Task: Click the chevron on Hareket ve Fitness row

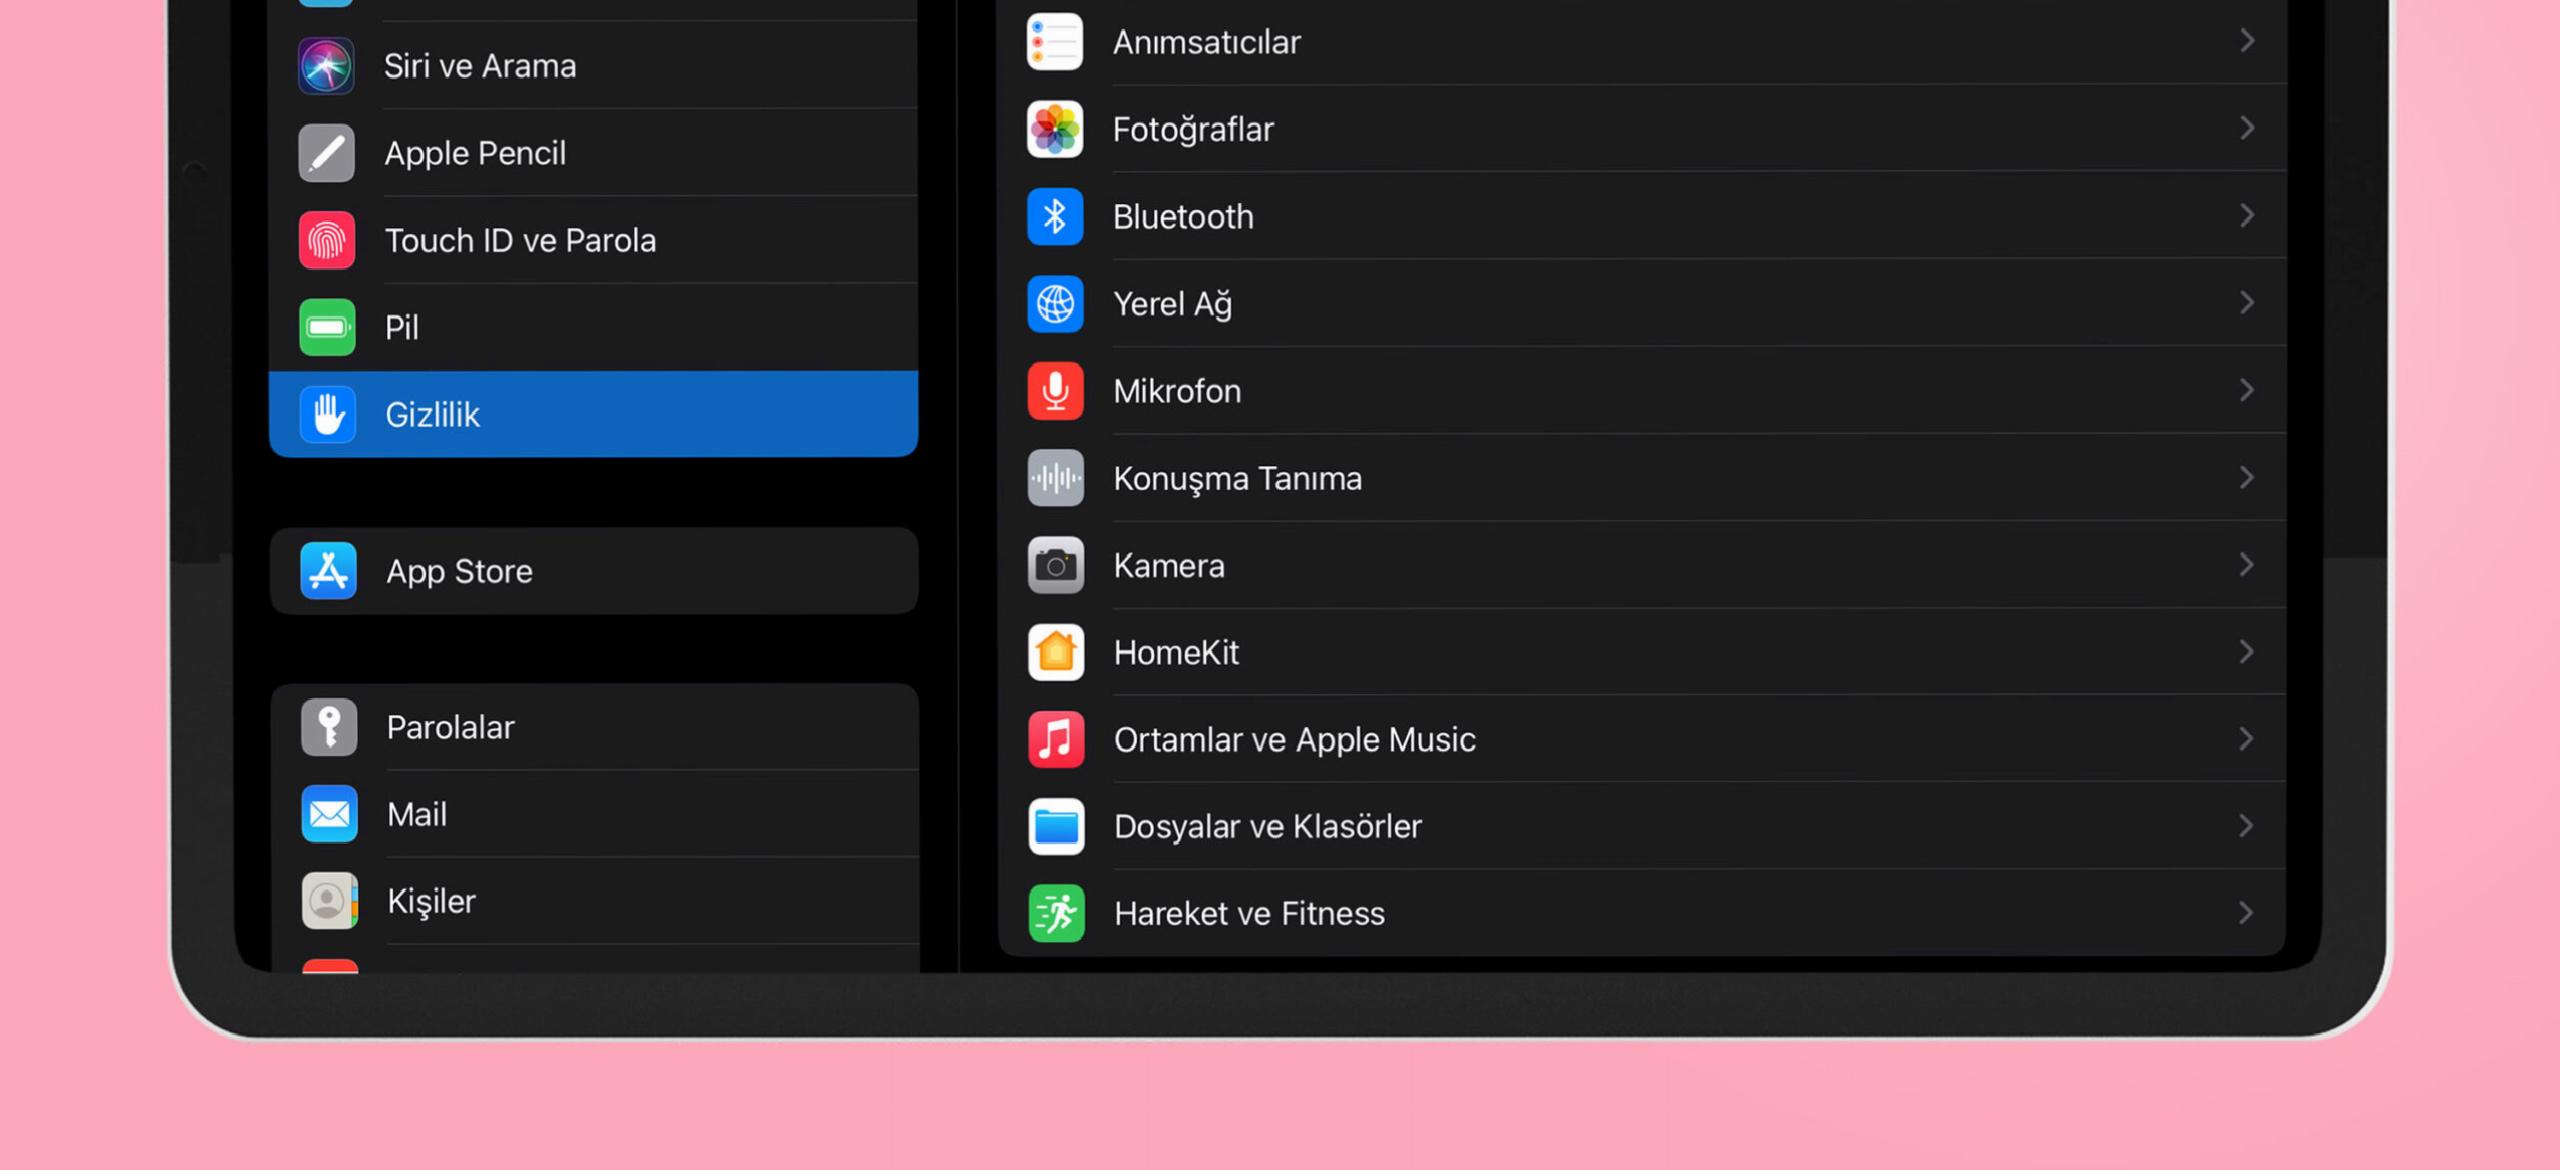Action: [2247, 912]
